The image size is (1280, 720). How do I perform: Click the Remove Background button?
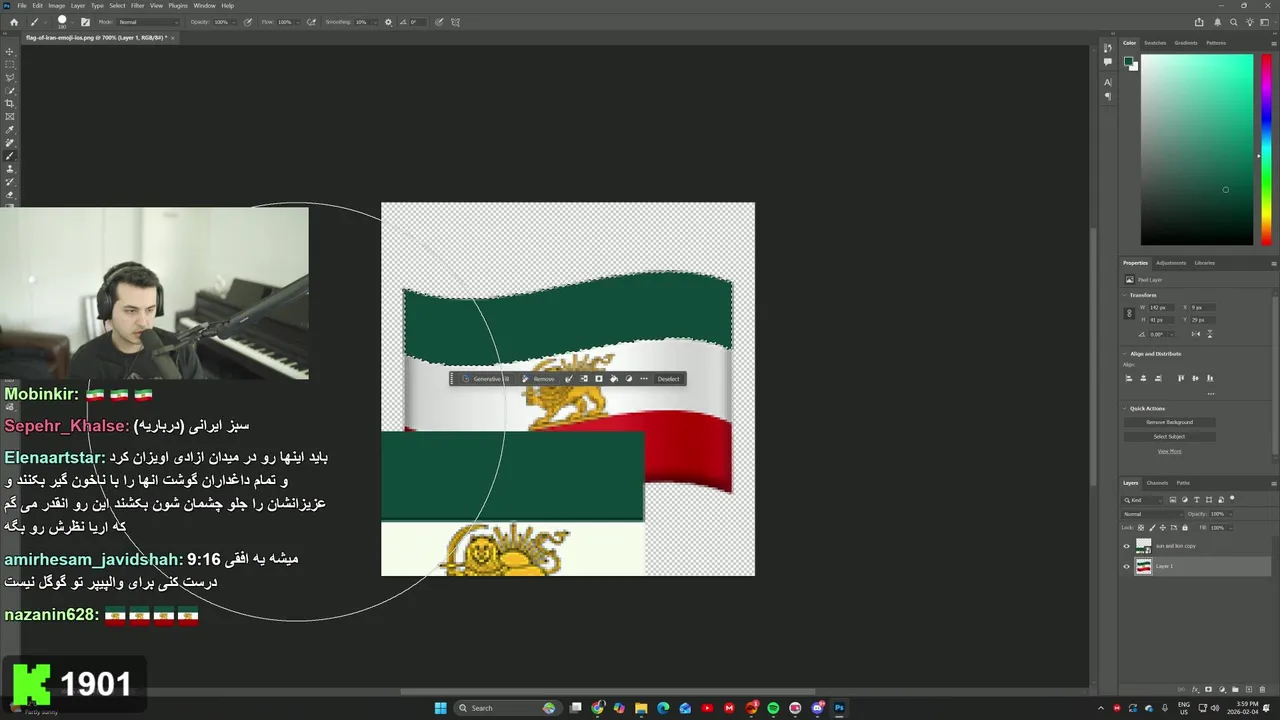coord(1170,422)
